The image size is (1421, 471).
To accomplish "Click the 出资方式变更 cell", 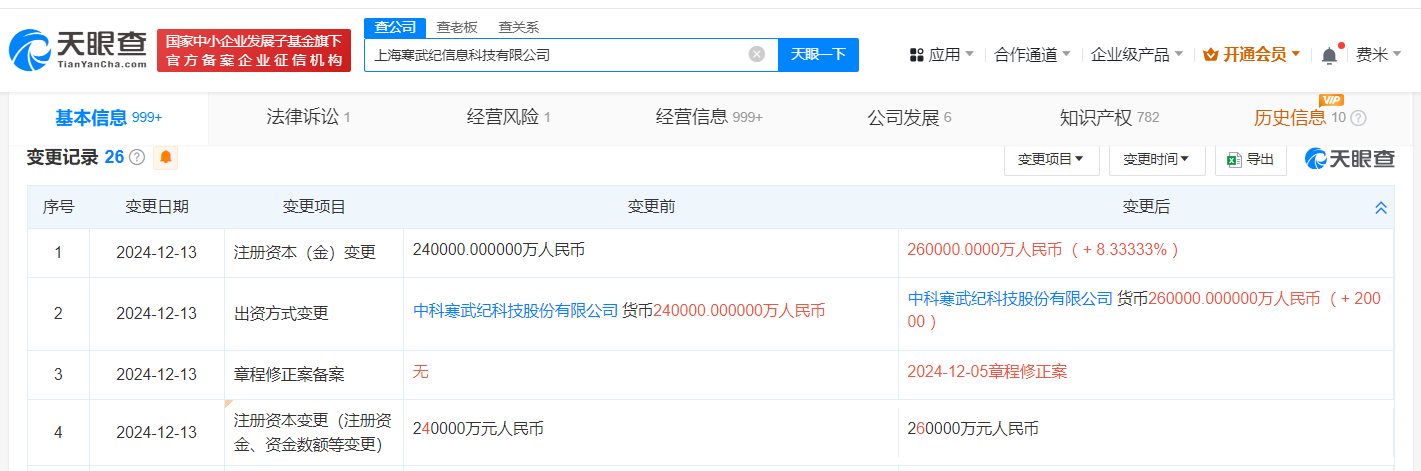I will (x=314, y=314).
